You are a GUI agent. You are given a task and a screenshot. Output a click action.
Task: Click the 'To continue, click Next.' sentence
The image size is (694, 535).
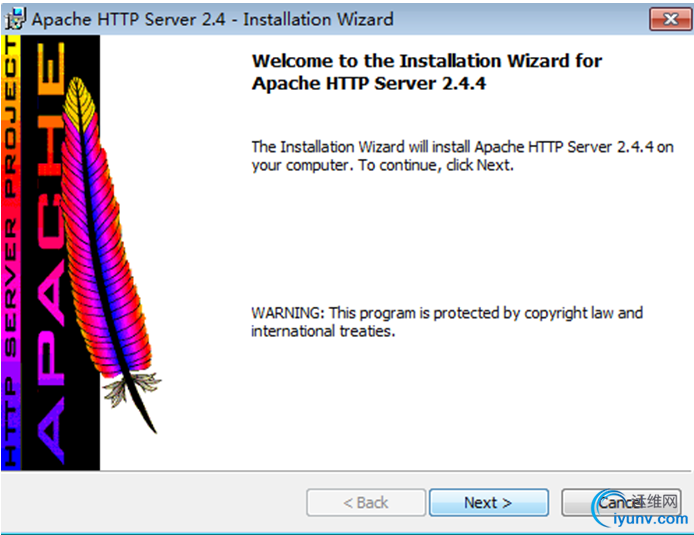click(436, 165)
